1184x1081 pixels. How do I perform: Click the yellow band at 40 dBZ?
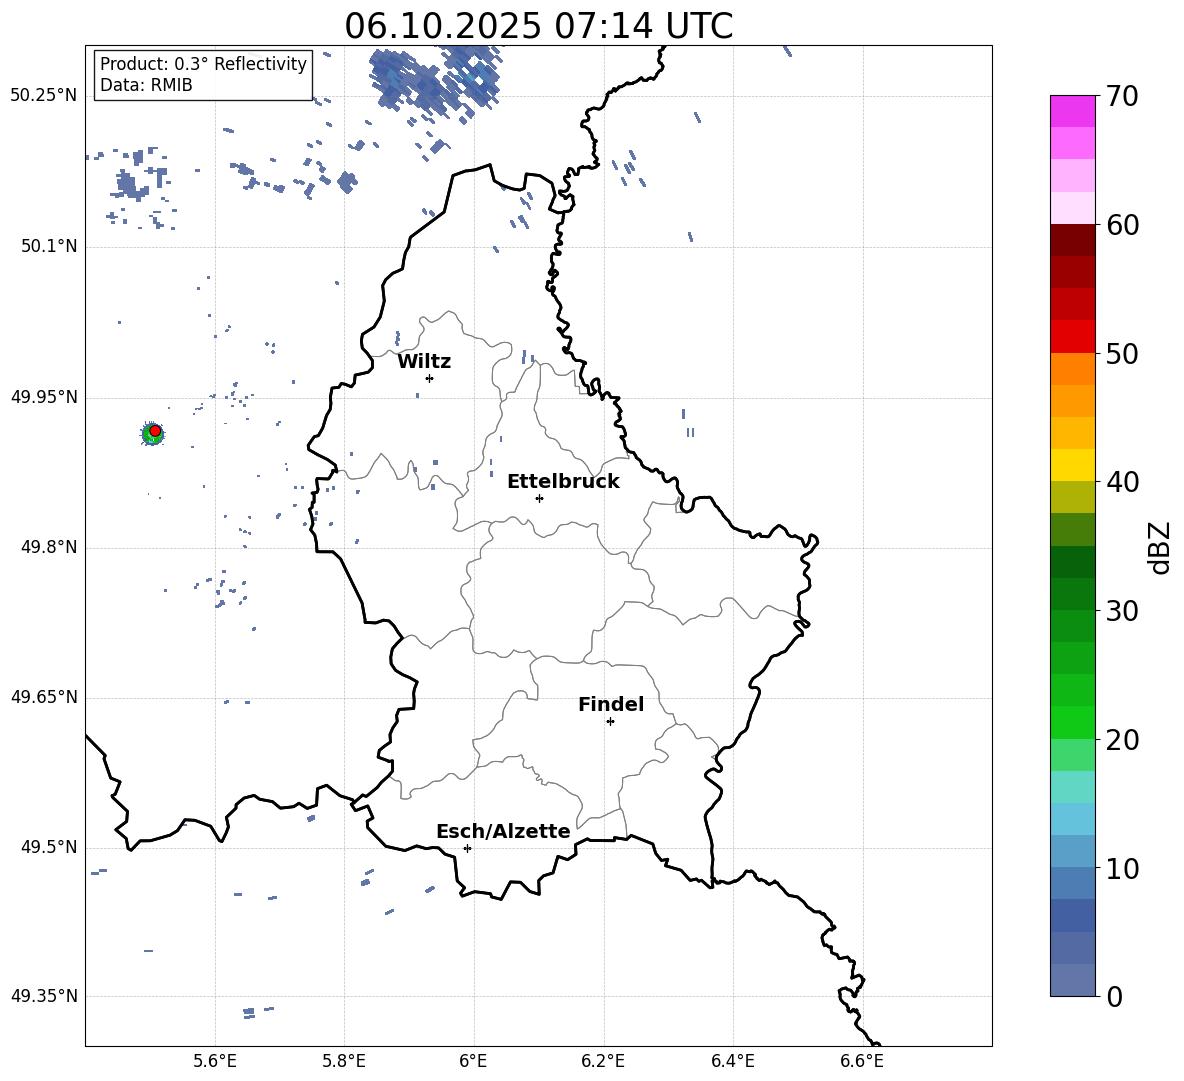click(1073, 465)
